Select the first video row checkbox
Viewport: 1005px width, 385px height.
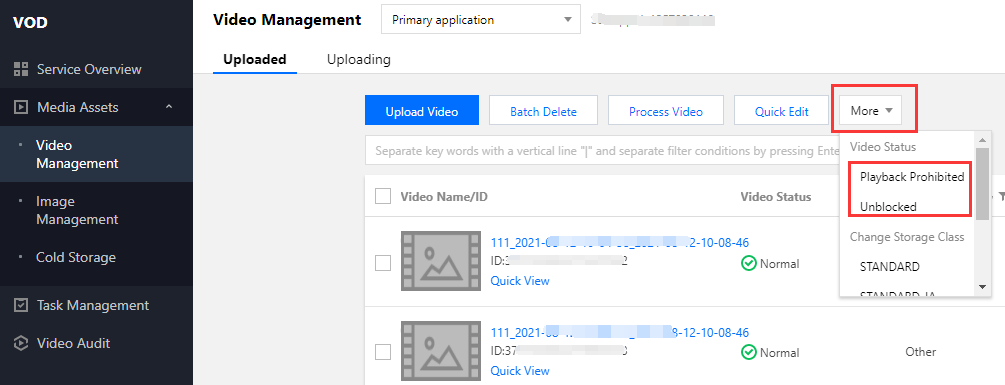383,263
